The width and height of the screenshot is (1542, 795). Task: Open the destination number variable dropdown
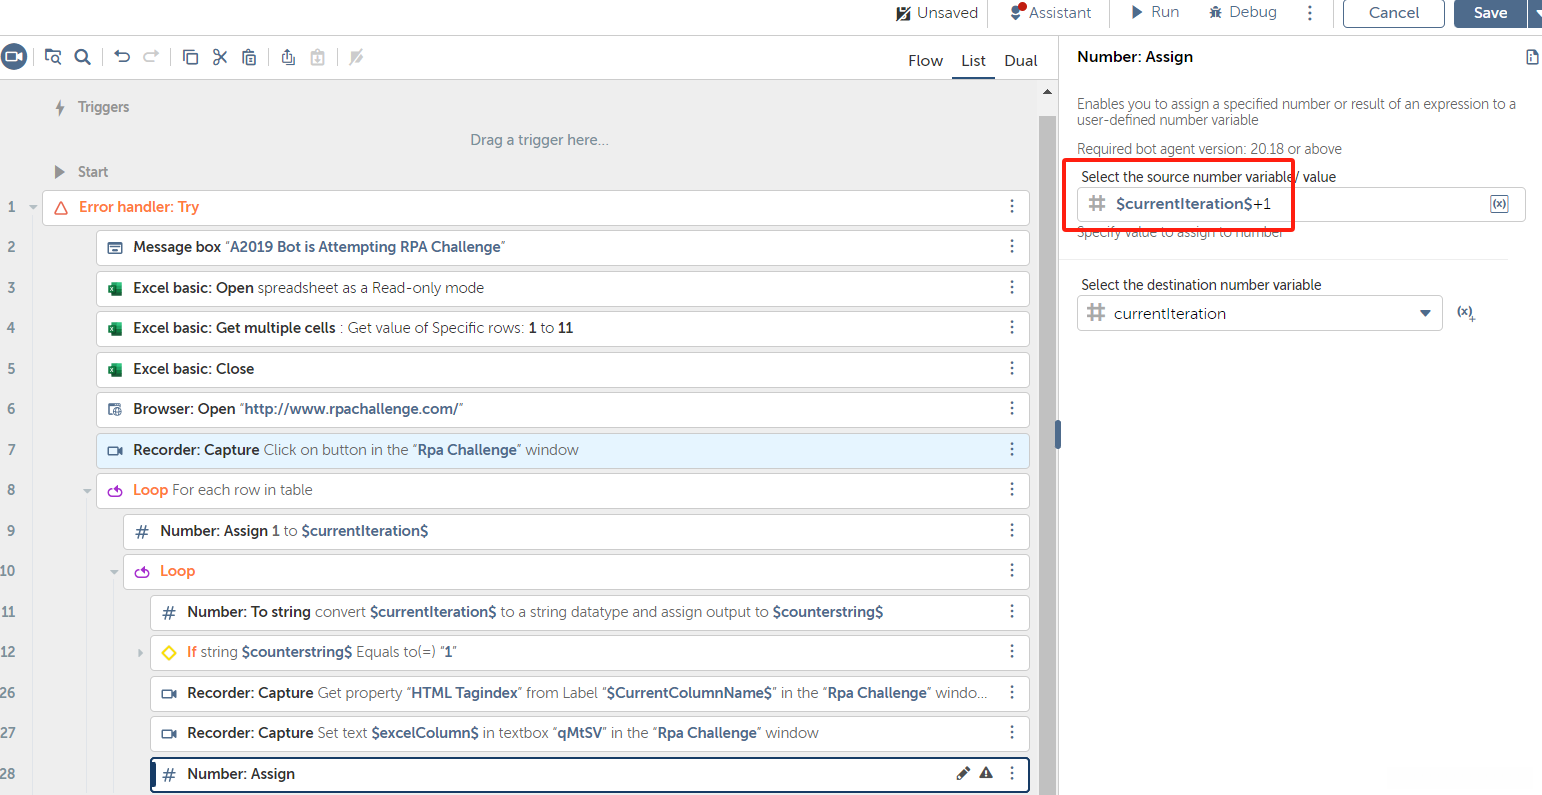1425,313
